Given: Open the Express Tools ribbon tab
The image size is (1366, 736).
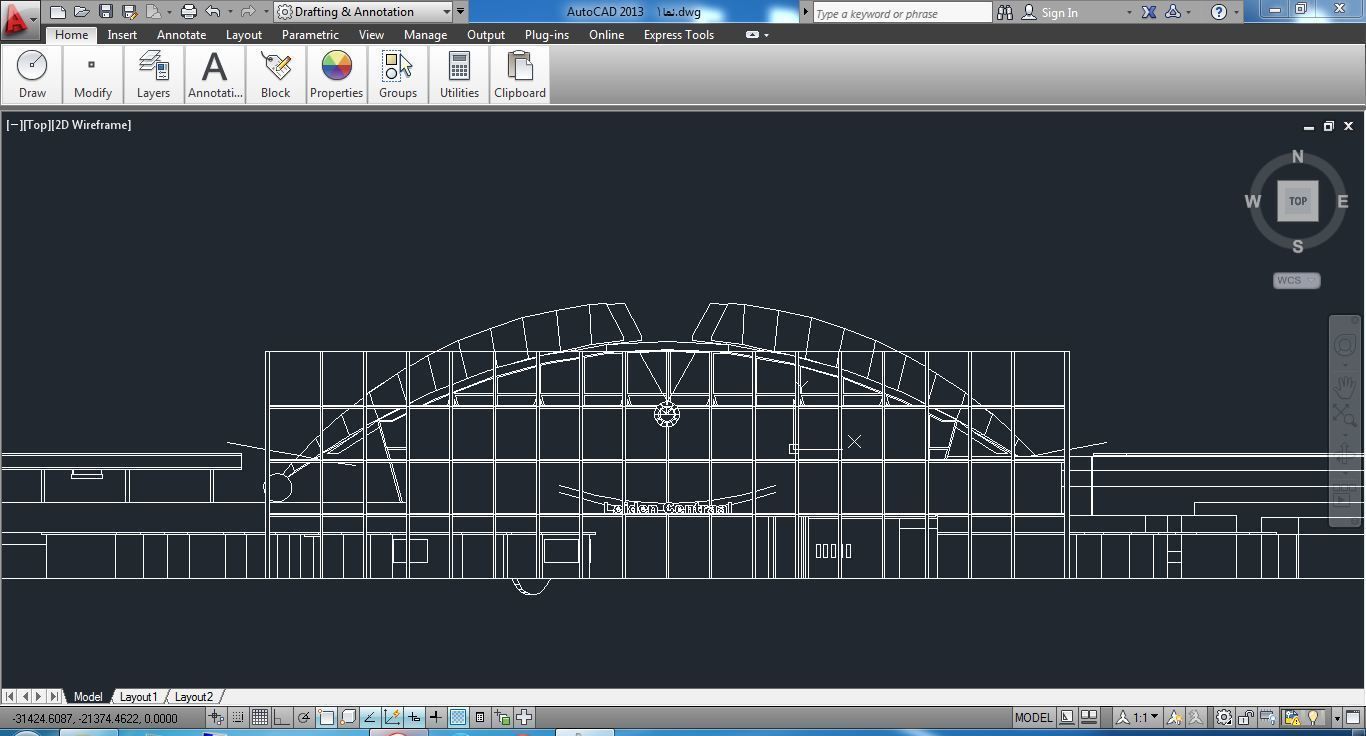Looking at the screenshot, I should coord(678,34).
